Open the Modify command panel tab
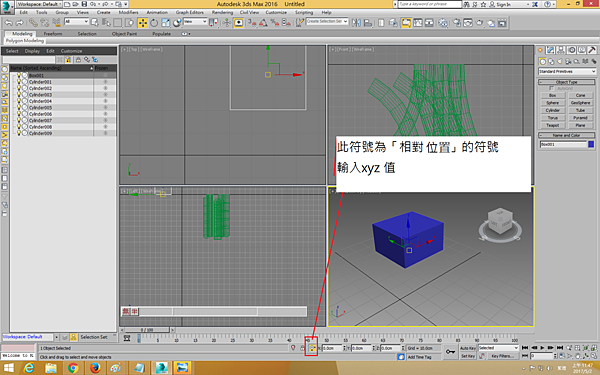The width and height of the screenshot is (600, 375). pos(551,50)
